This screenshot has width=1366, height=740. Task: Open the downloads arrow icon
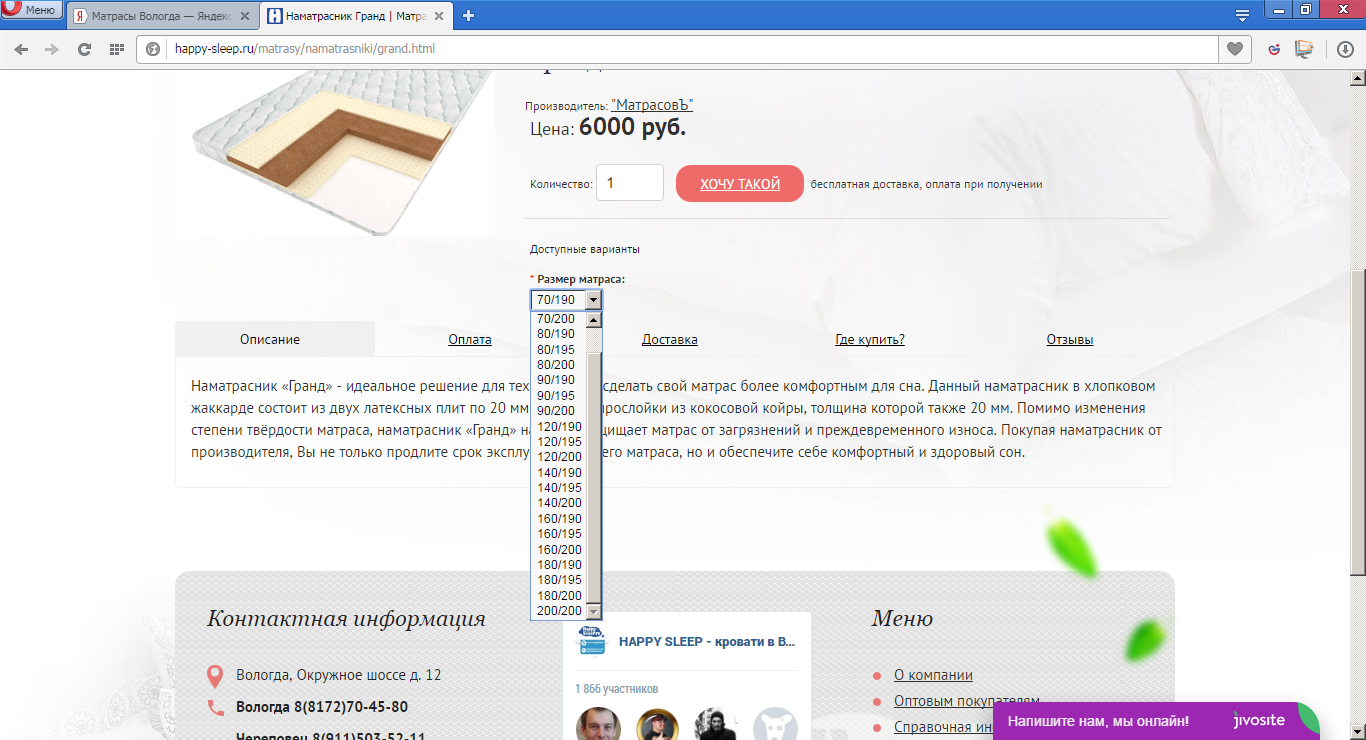pyautogui.click(x=1345, y=49)
